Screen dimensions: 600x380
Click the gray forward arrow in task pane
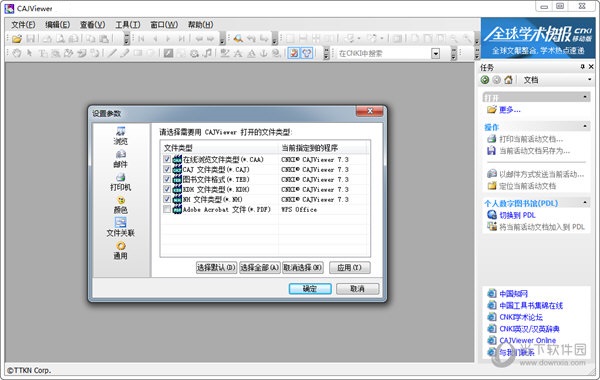pos(496,80)
